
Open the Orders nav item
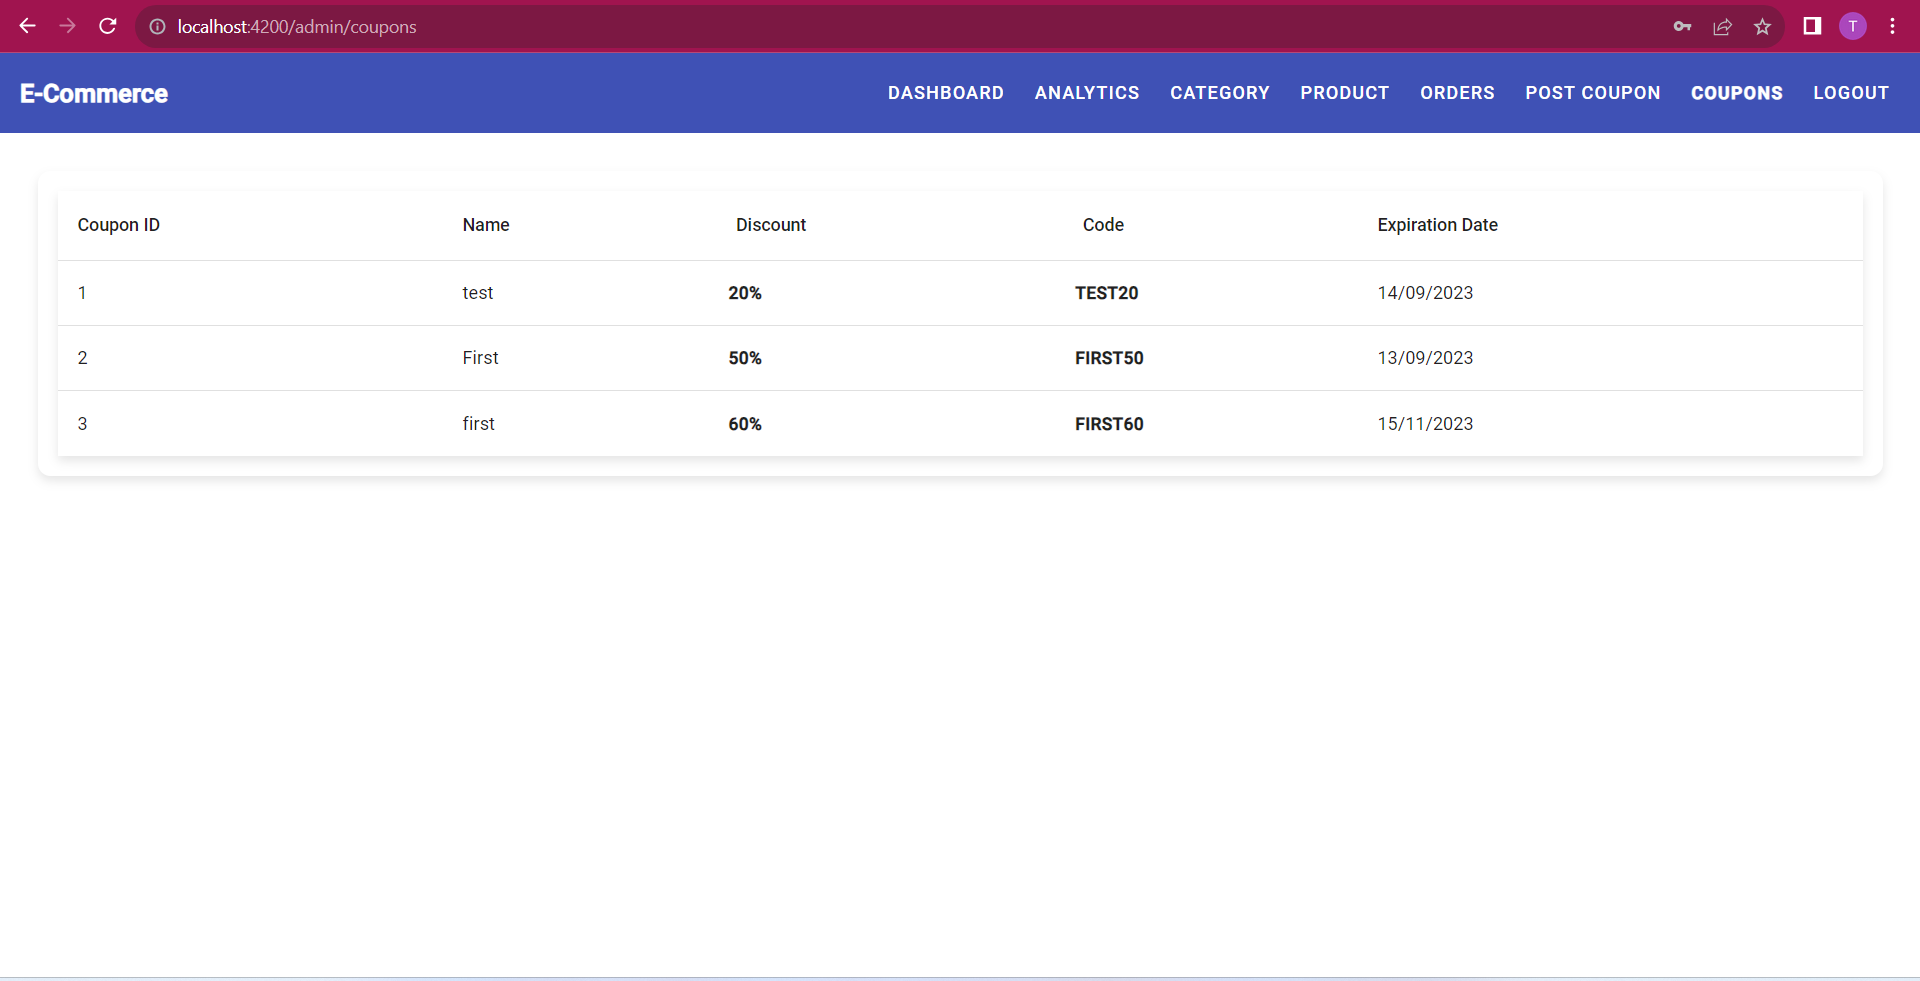click(1457, 93)
